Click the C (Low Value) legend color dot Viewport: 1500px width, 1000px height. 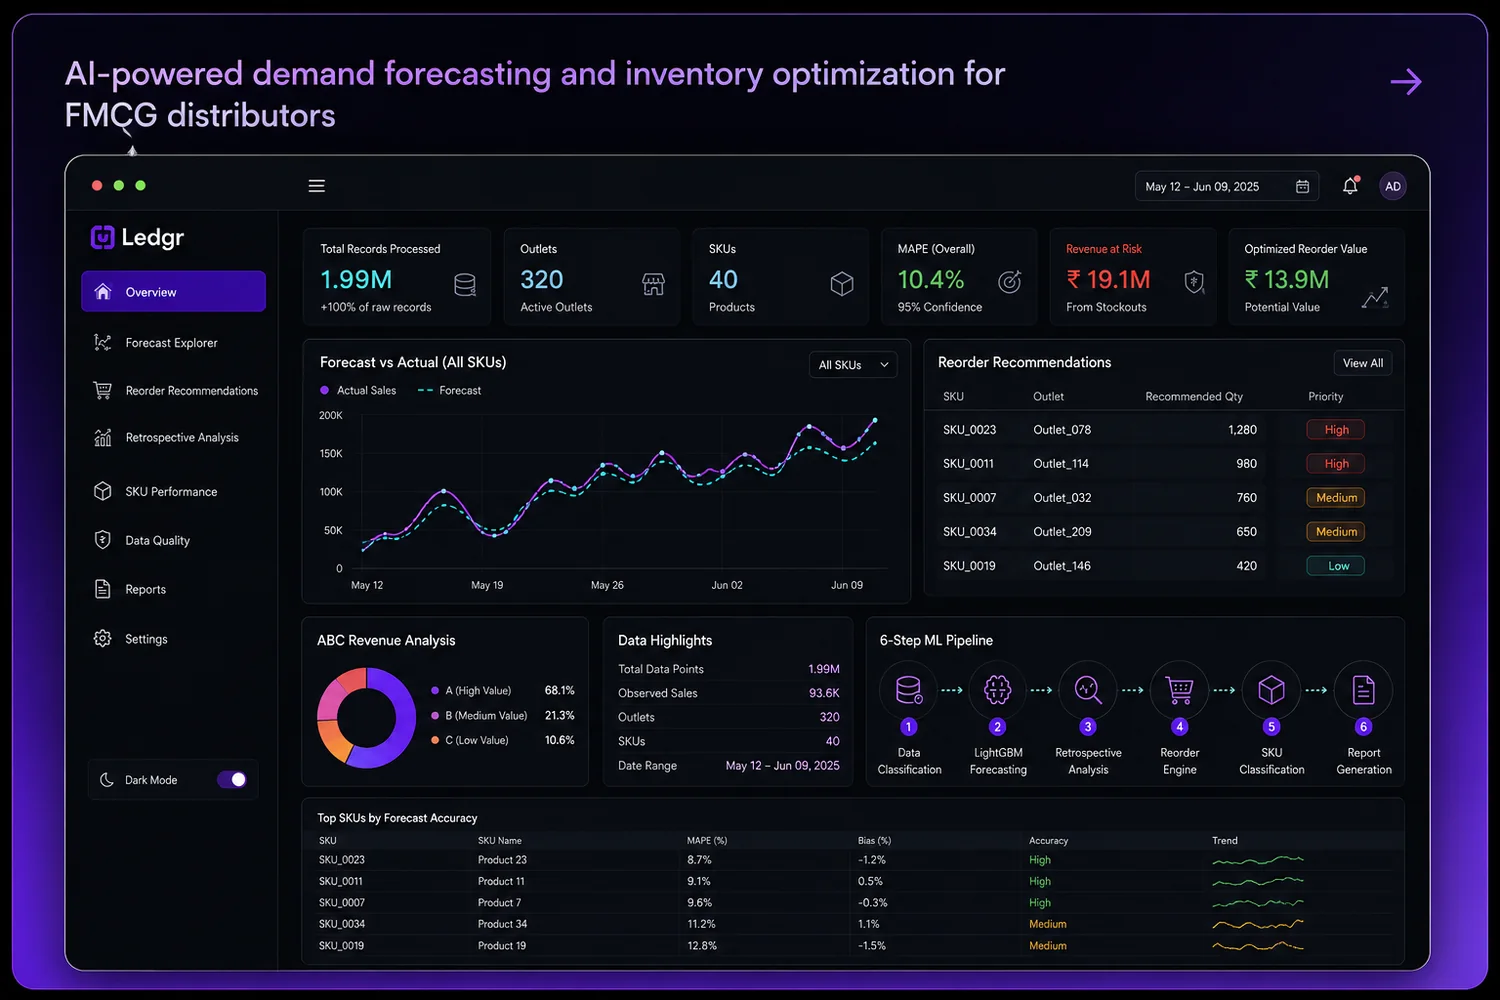(435, 741)
